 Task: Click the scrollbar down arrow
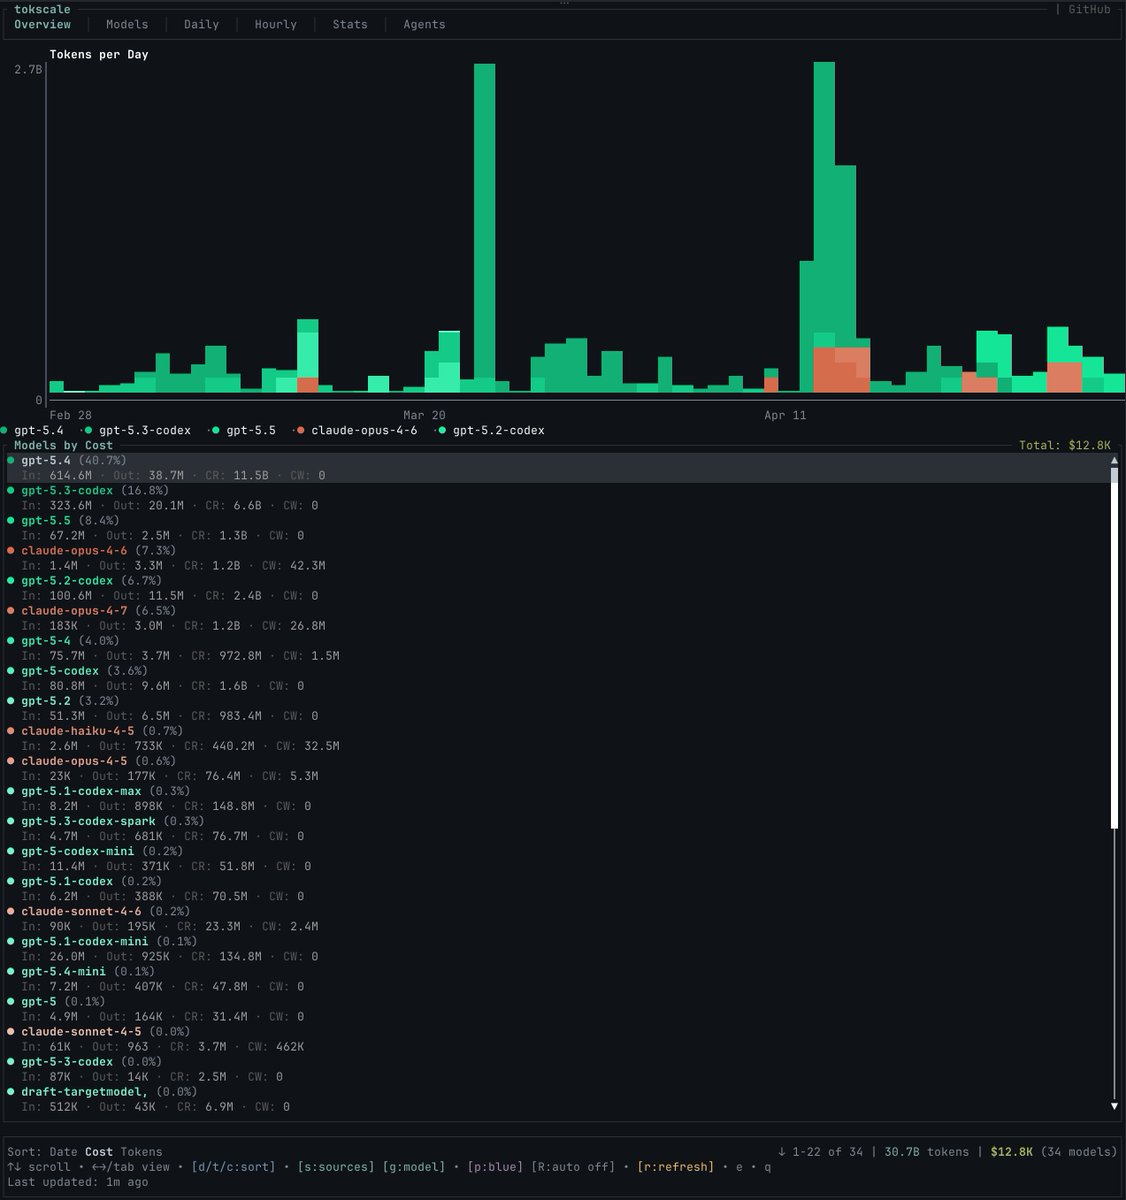click(1114, 1106)
